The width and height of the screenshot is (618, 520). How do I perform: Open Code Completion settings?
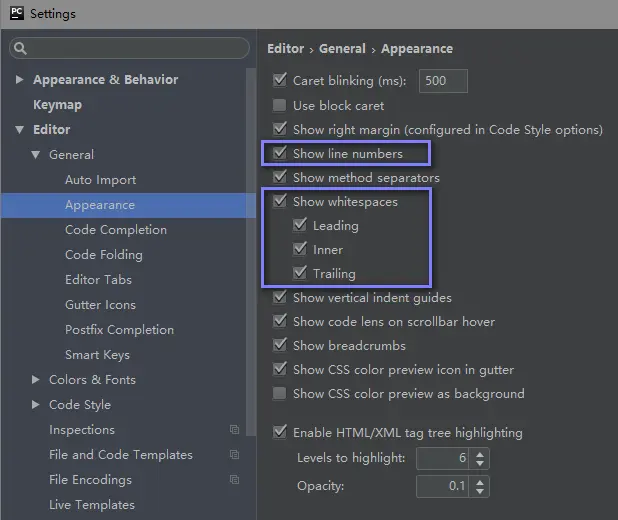(116, 230)
